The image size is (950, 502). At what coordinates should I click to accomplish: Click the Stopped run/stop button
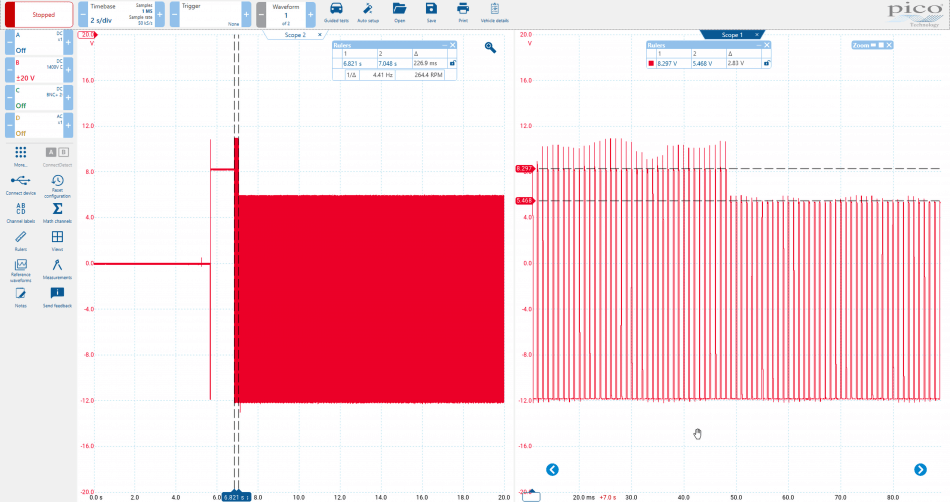[39, 15]
